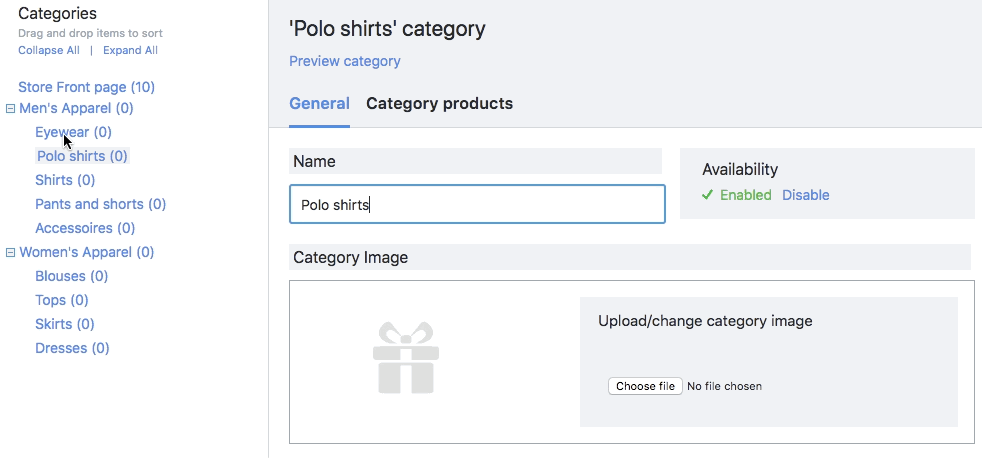Select the Skirts category
The image size is (982, 458).
click(x=64, y=324)
